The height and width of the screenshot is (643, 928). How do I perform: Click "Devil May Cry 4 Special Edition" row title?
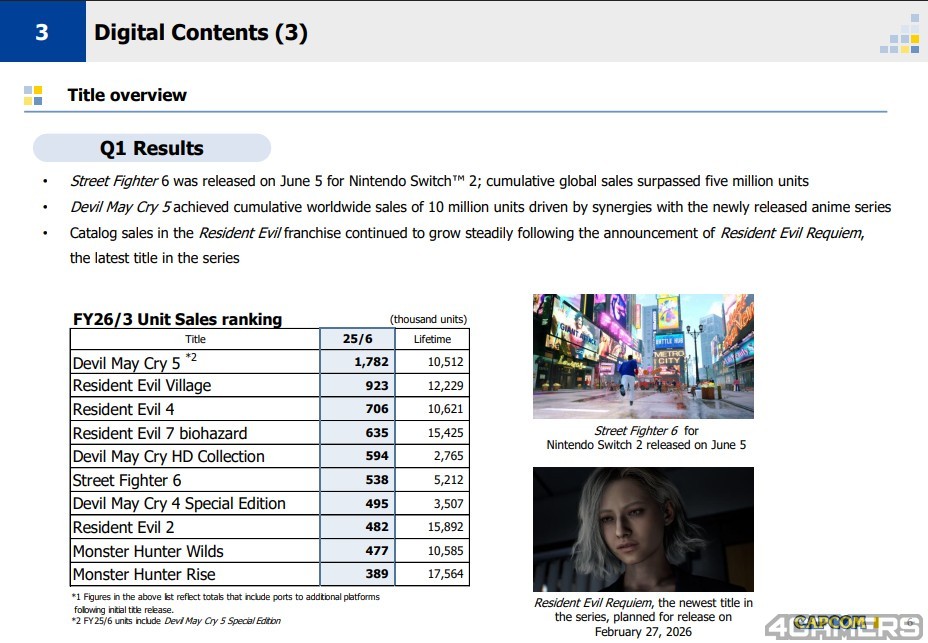click(x=179, y=504)
